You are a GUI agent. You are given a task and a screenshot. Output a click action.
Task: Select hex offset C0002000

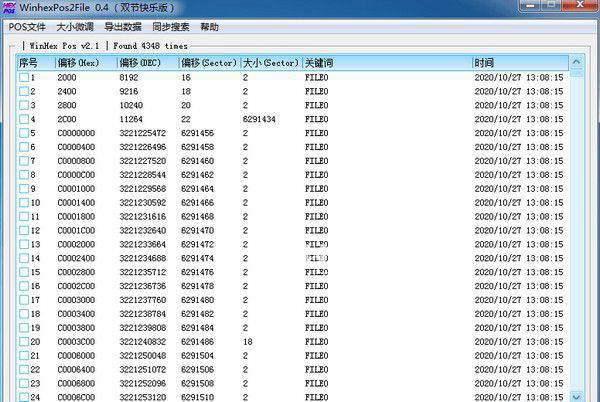(x=76, y=244)
